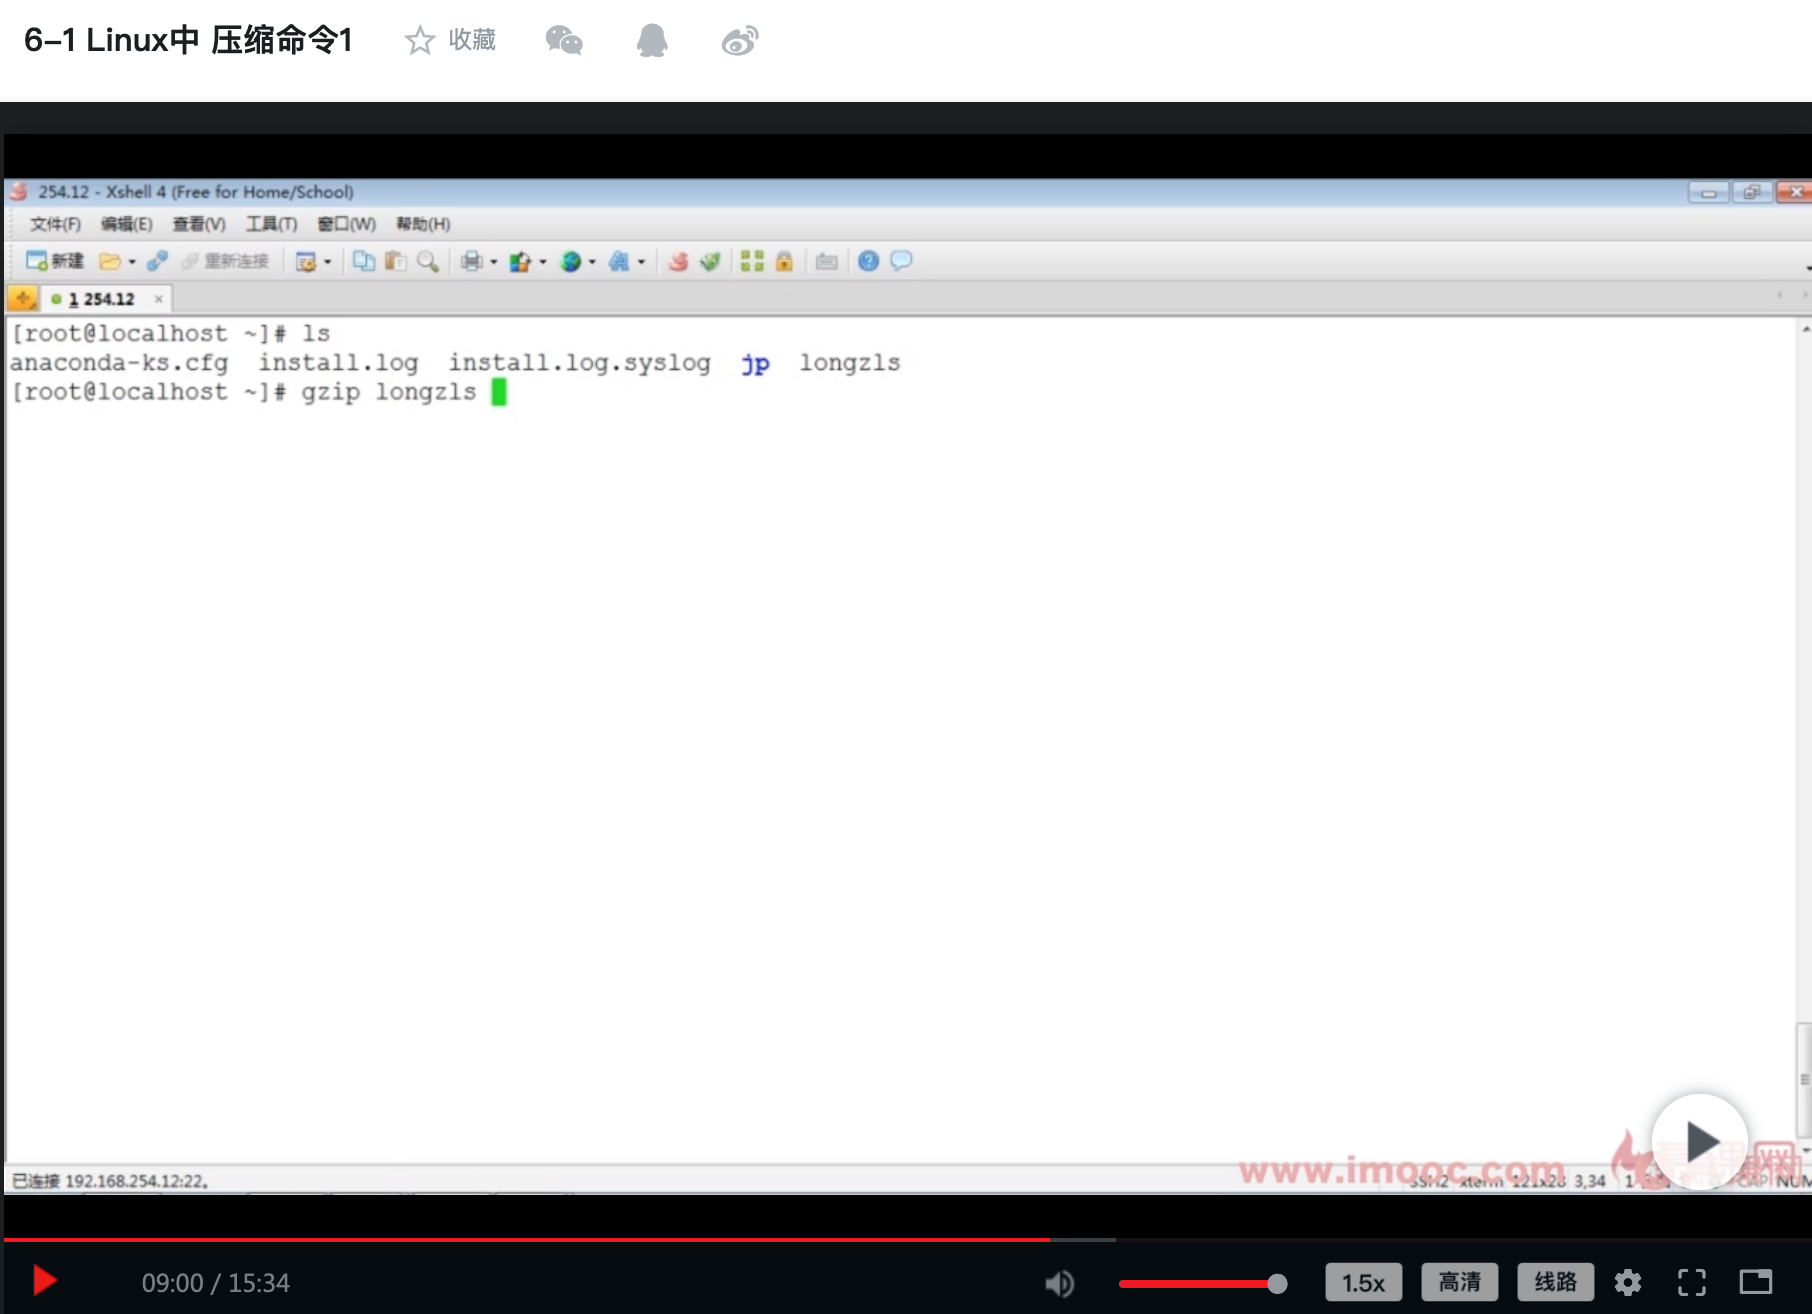This screenshot has height=1314, width=1812.
Task: Click status text '已连接 192.168.254.12:22'
Action: (x=110, y=1181)
